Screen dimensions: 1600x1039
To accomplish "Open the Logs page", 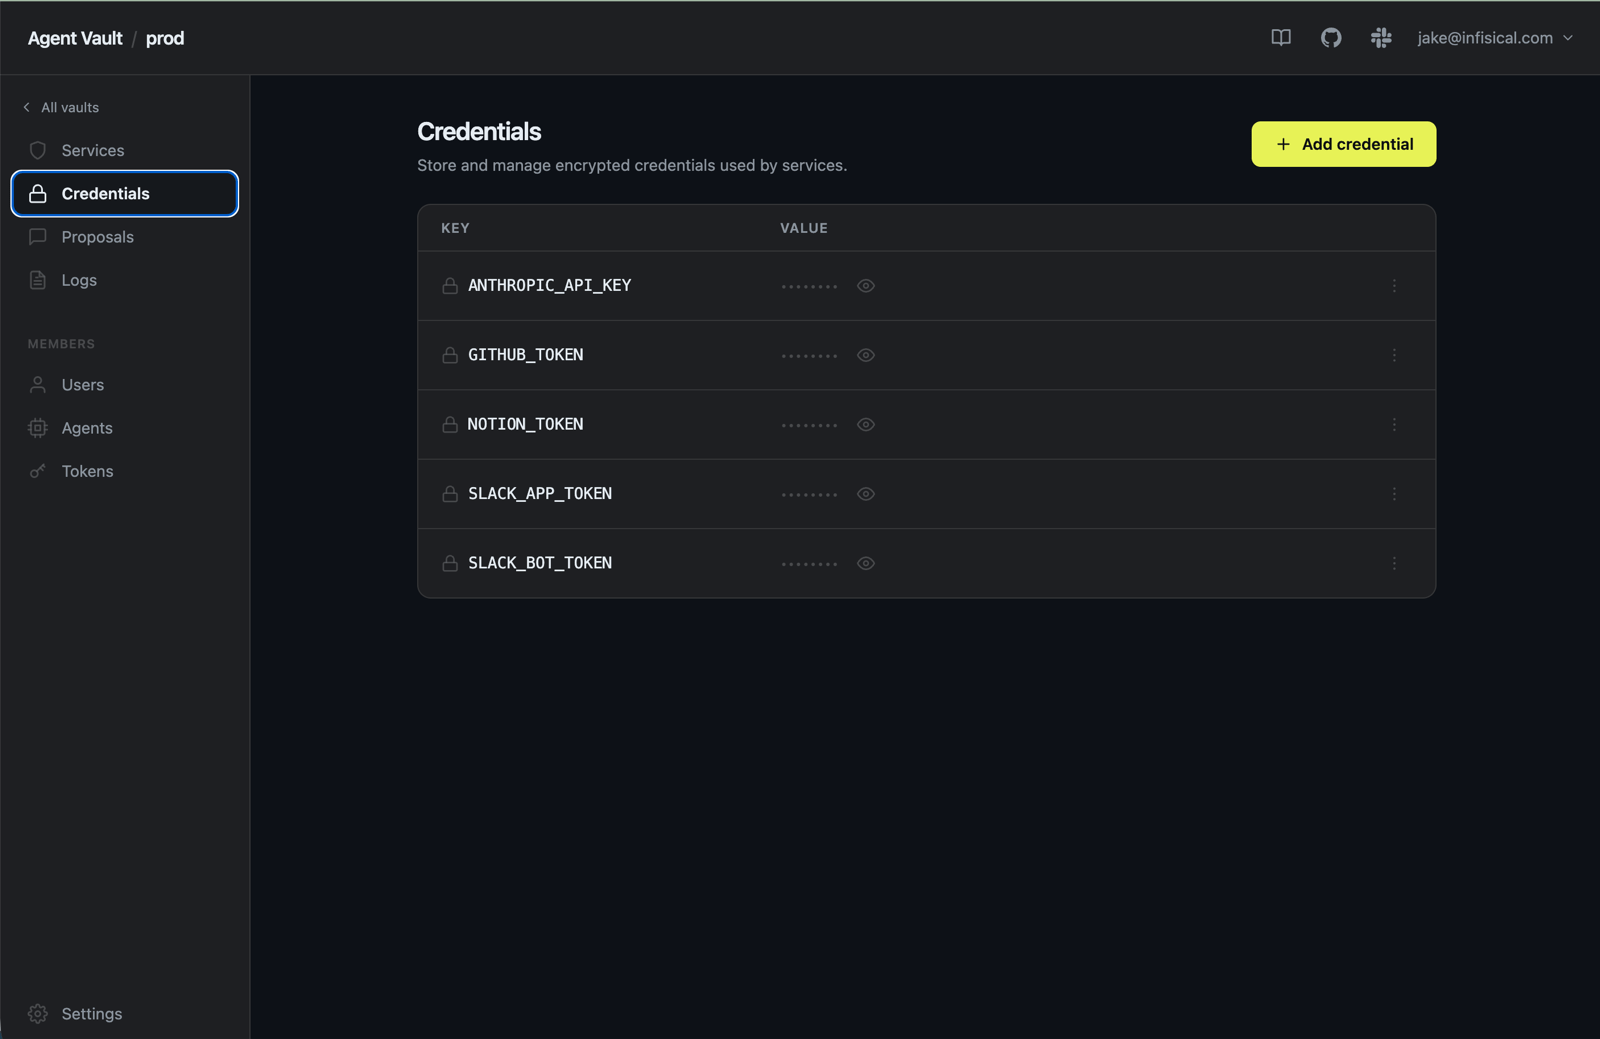I will click(x=125, y=280).
